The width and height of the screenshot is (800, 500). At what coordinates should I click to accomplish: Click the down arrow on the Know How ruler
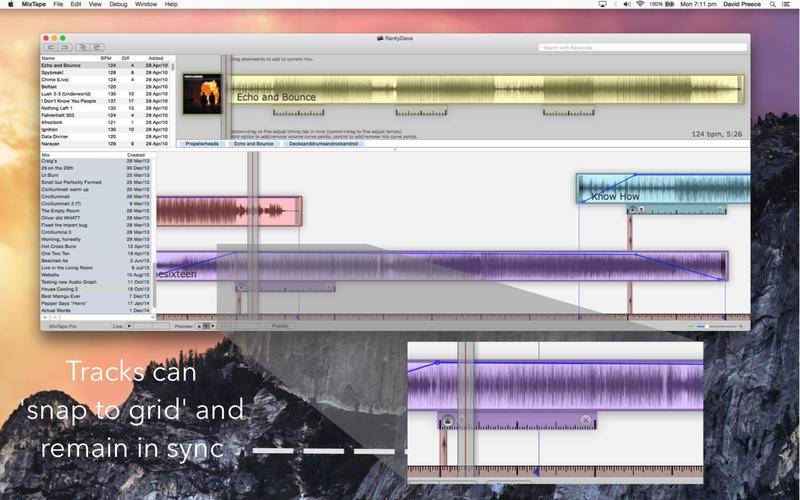point(641,210)
